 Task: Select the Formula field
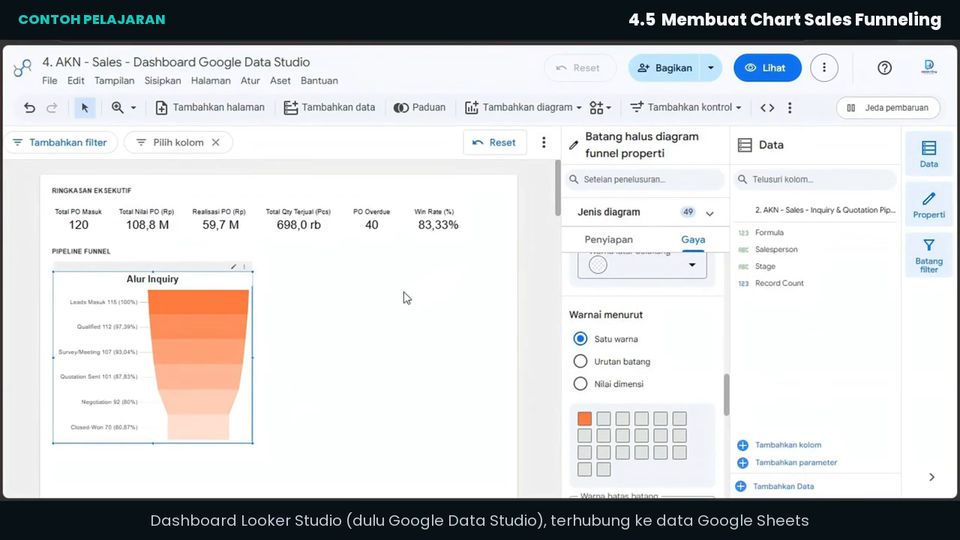click(x=769, y=233)
